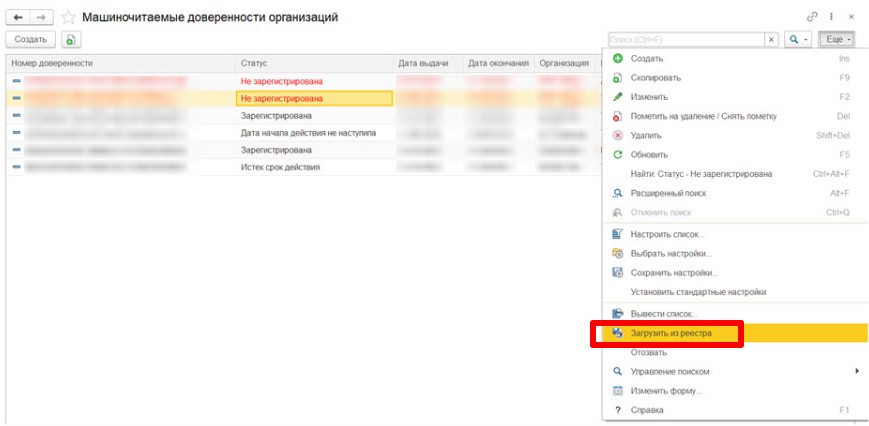Viewport: 869px width, 426px height.
Task: Clear the search field with X icon
Action: pos(771,39)
